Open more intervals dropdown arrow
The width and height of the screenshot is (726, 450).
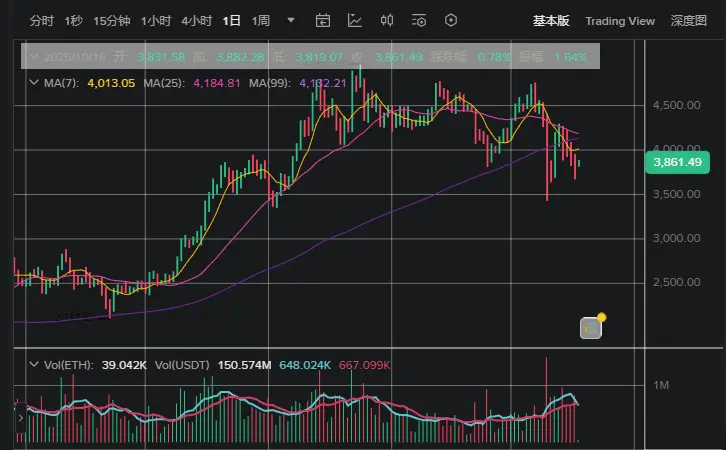291,20
